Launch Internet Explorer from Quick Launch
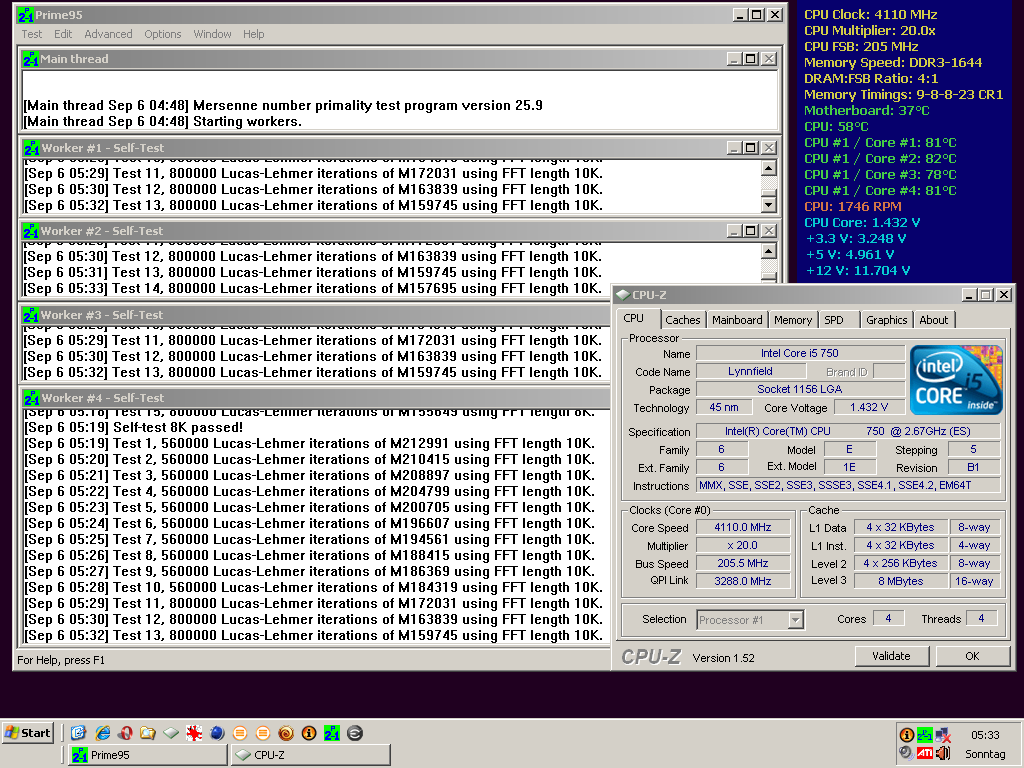 coord(101,733)
